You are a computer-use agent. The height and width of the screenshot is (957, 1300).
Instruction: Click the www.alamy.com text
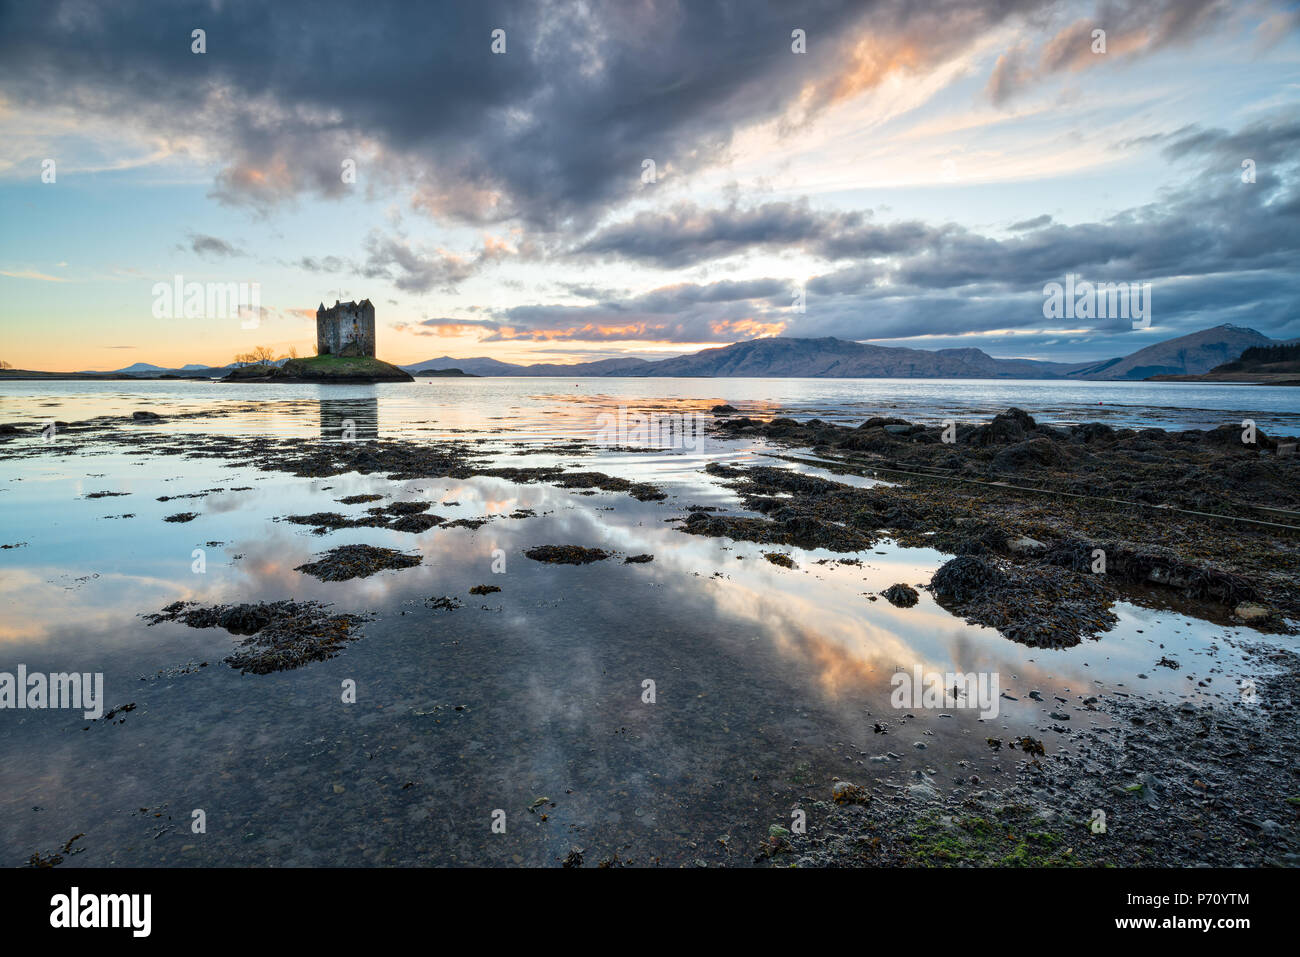[x=1182, y=923]
